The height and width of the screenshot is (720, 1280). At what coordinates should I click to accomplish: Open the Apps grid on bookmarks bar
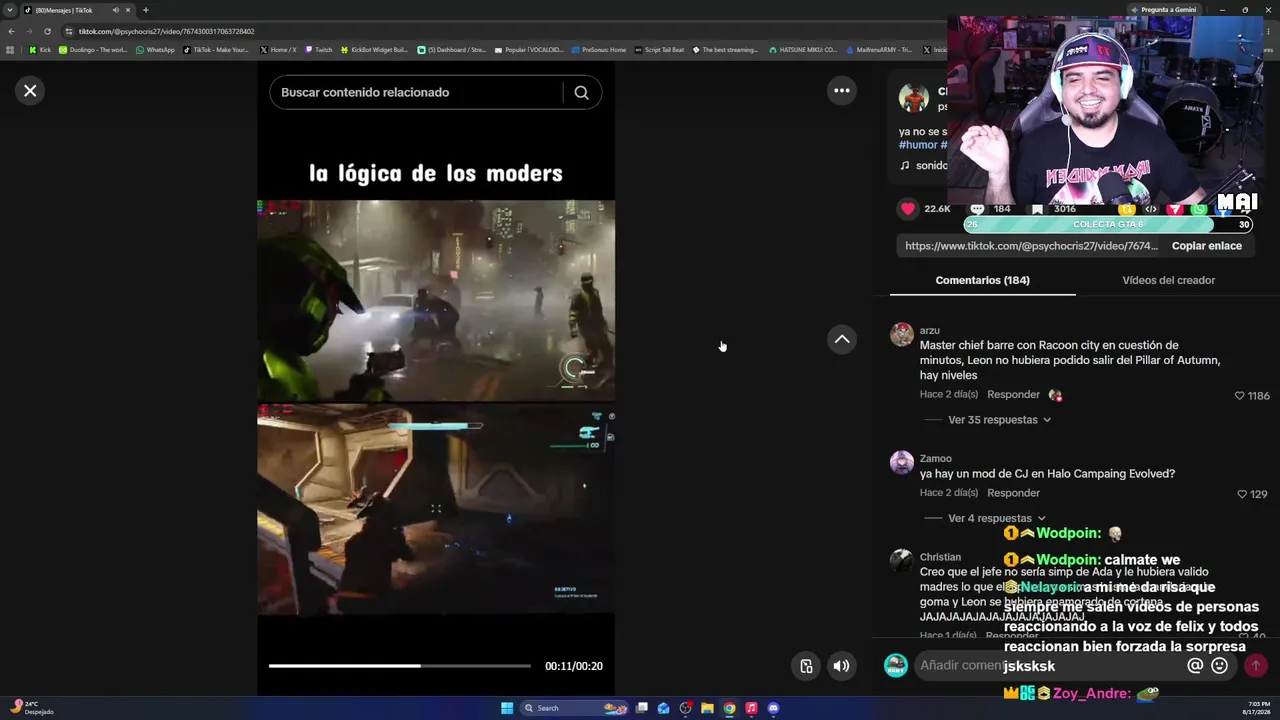(x=10, y=49)
